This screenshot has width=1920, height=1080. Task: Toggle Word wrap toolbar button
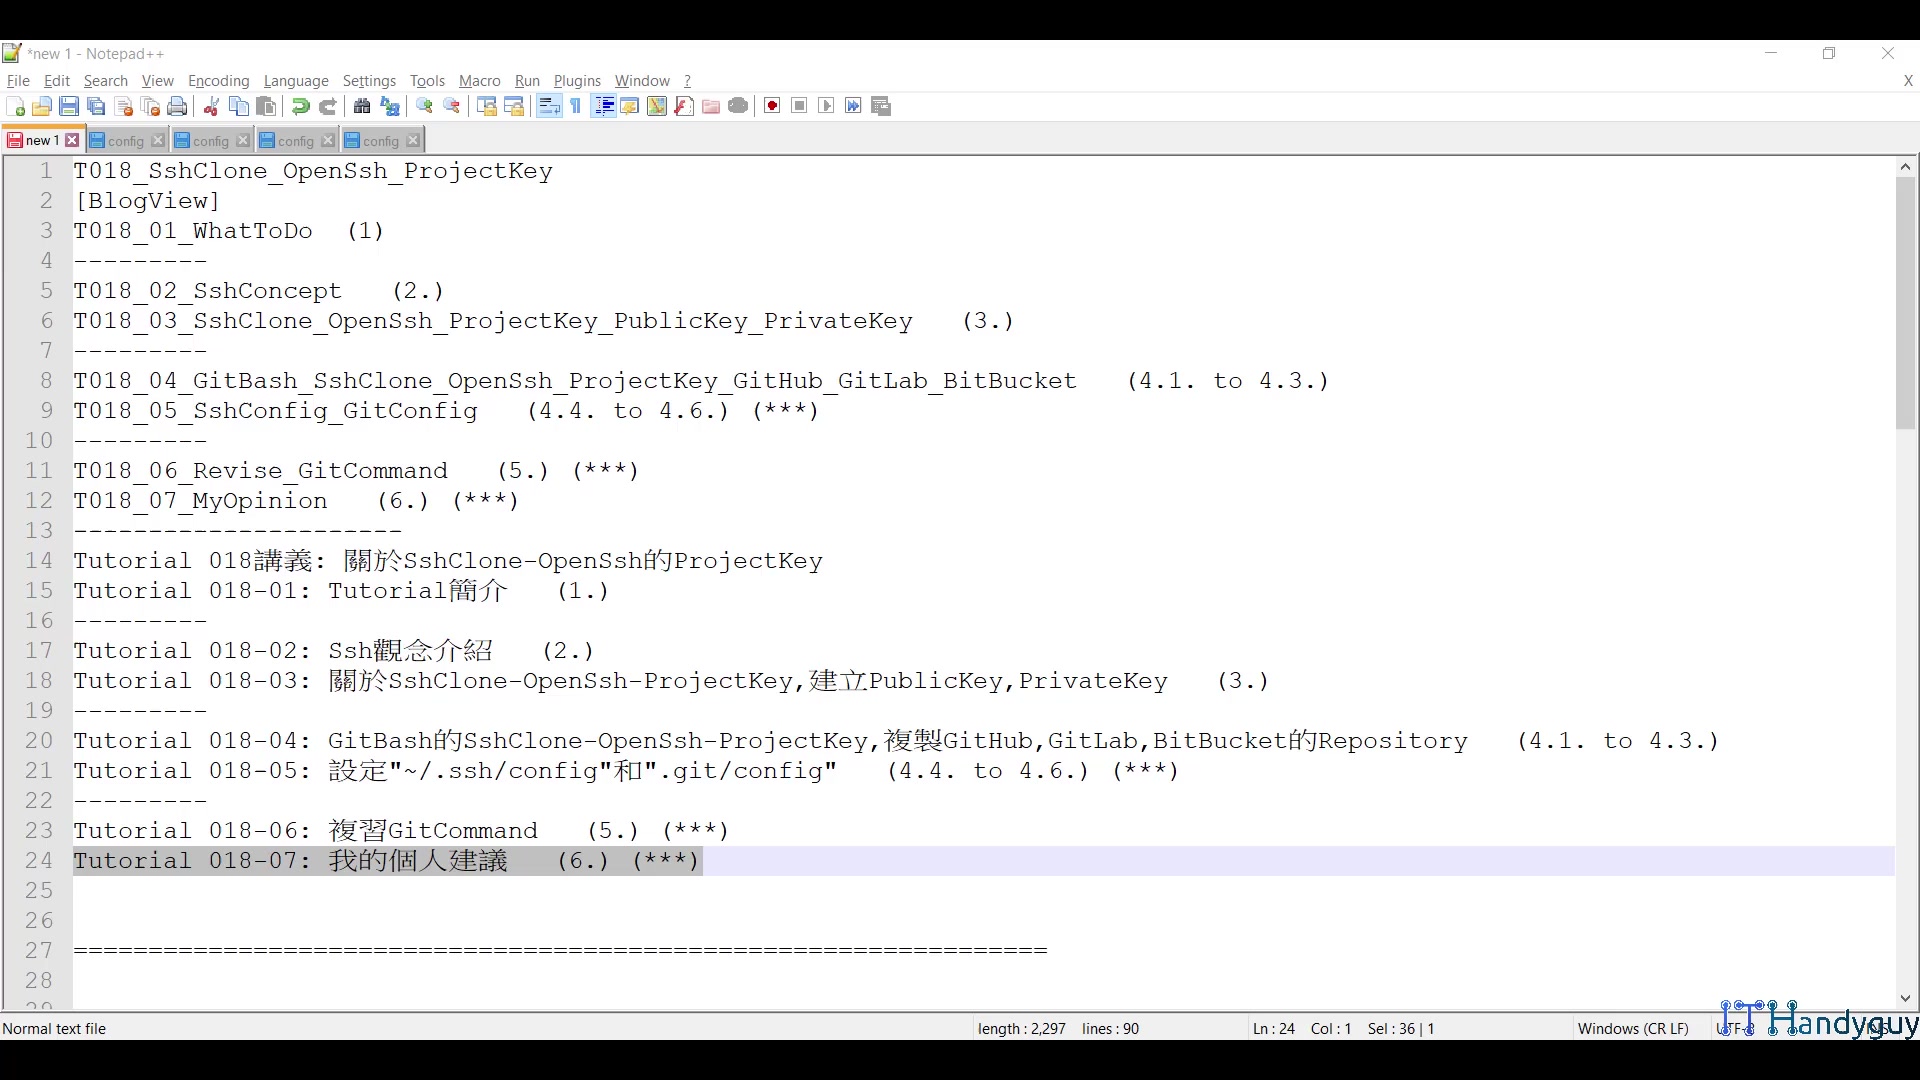tap(549, 106)
